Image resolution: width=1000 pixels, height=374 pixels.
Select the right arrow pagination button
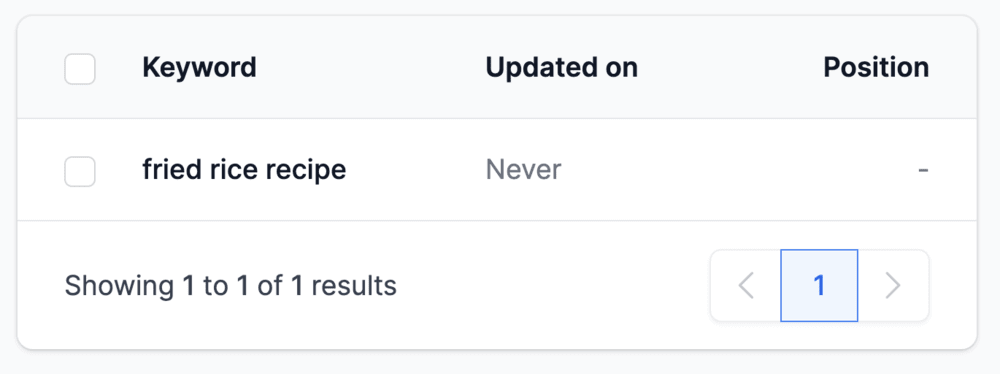tap(893, 285)
